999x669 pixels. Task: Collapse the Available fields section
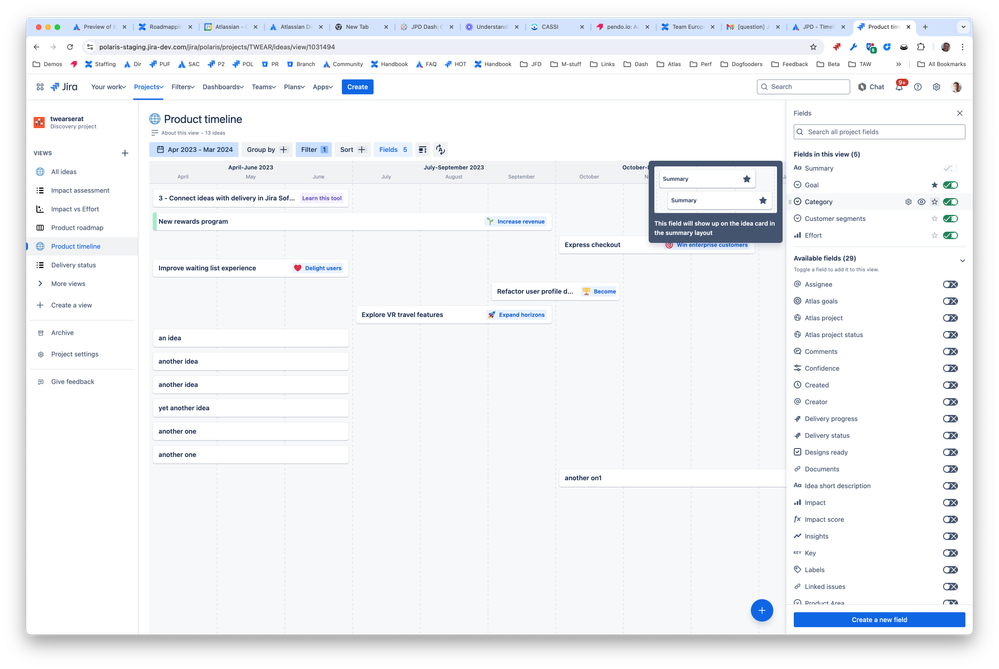tap(962, 261)
